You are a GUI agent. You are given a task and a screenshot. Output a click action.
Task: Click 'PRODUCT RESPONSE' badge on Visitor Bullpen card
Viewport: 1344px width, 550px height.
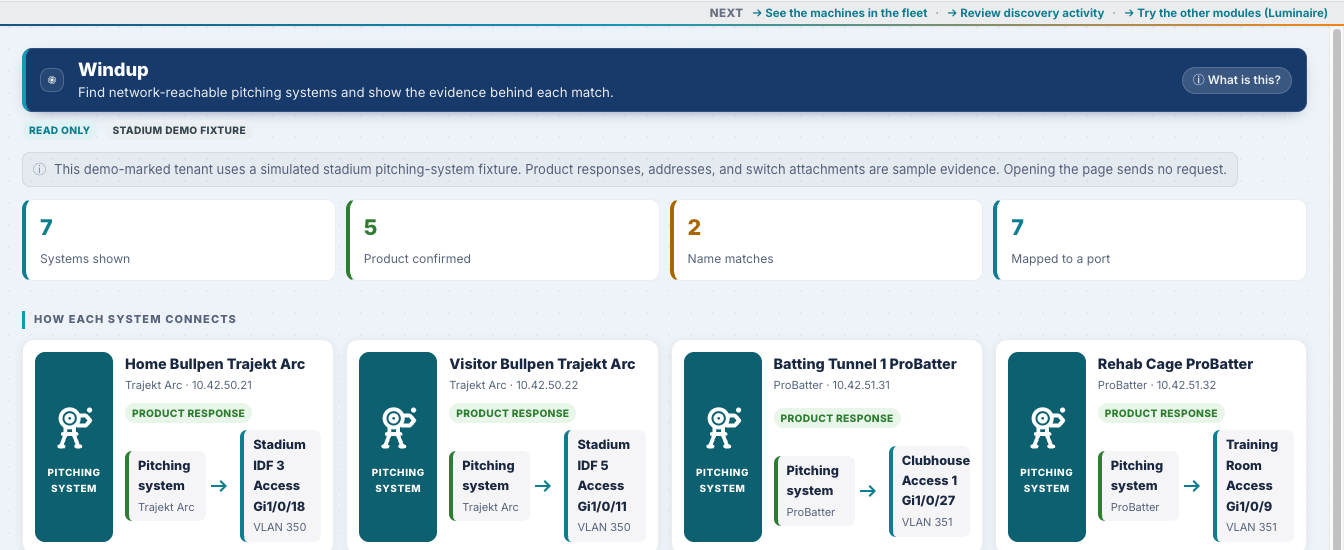click(512, 413)
